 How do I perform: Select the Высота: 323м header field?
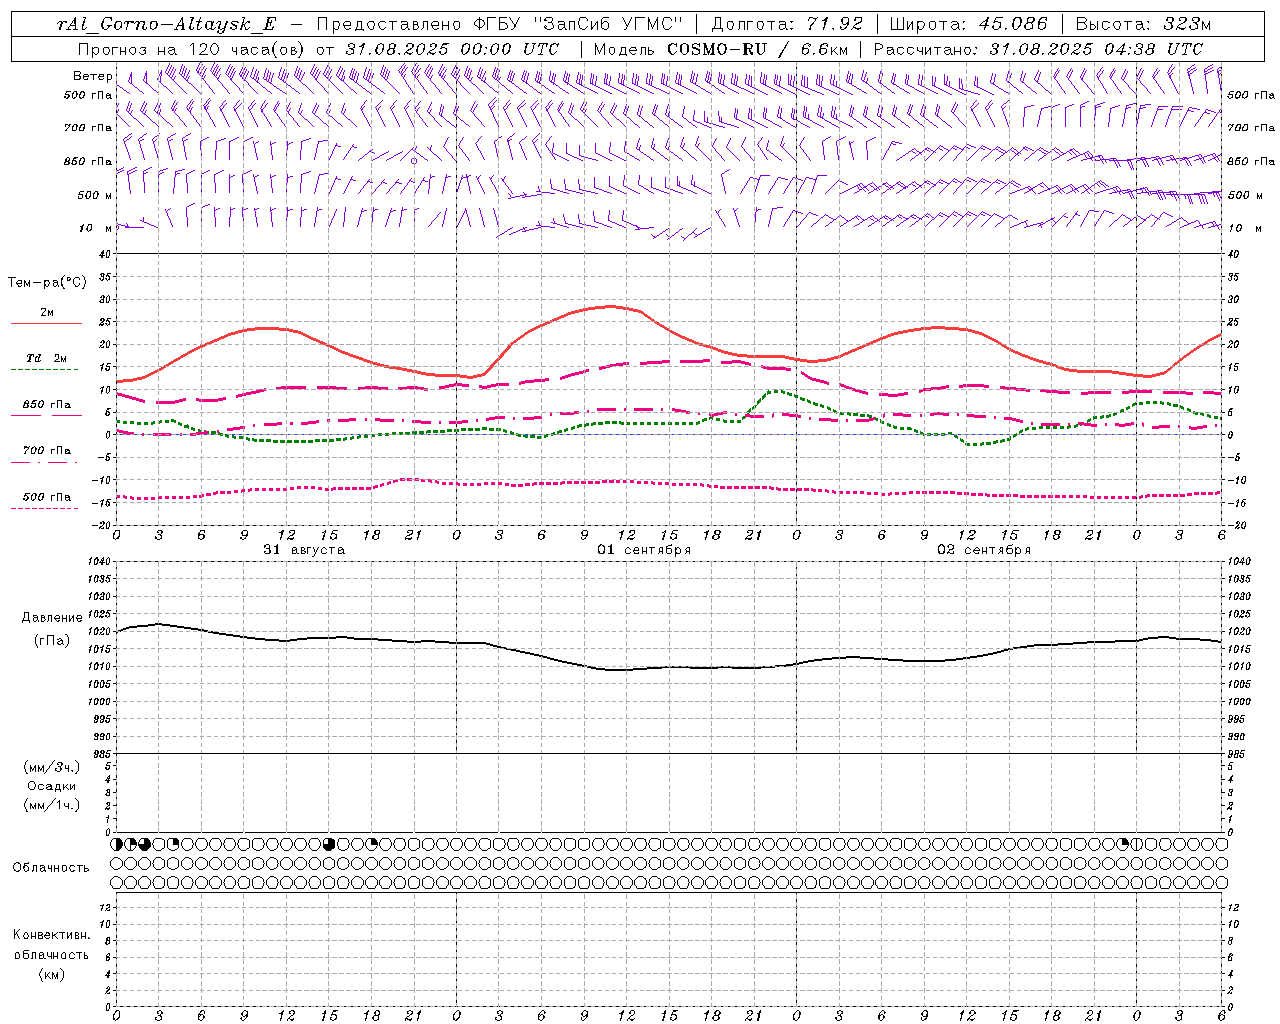point(1143,25)
